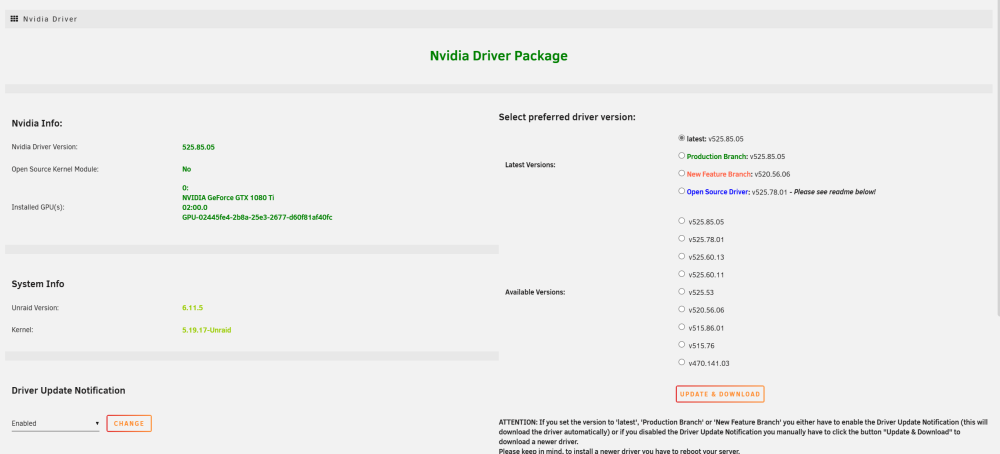This screenshot has height=454, width=1000.
Task: Click the Latest Versions label
Action: coord(530,165)
